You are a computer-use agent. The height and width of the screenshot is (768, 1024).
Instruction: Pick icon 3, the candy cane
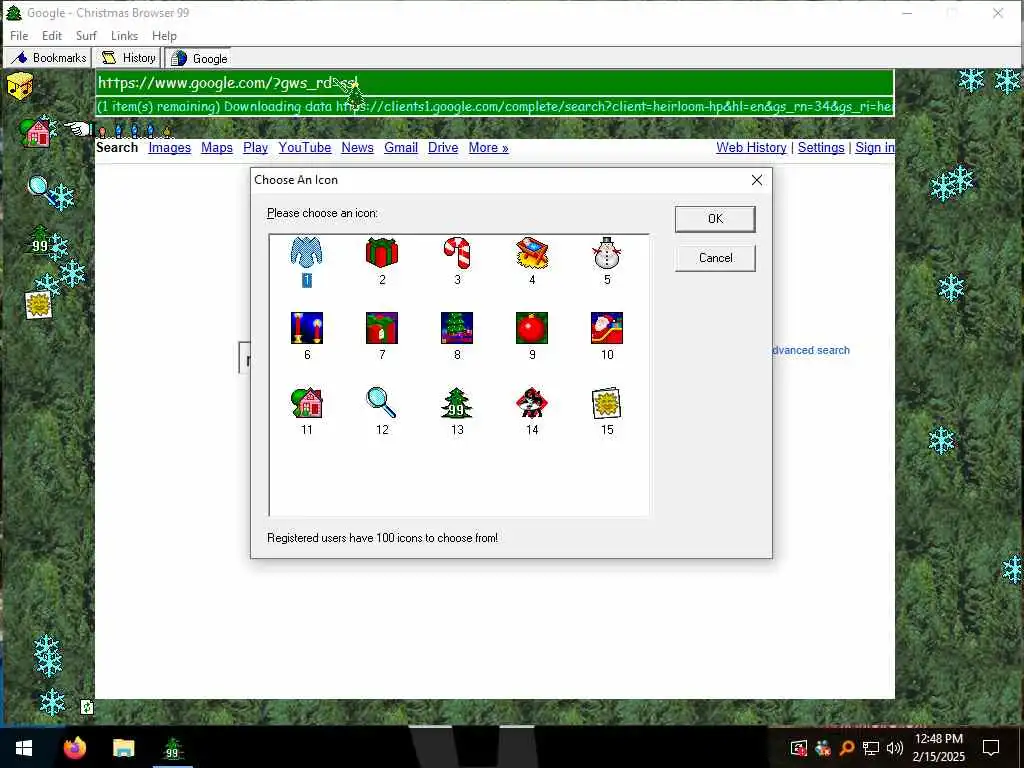[x=457, y=253]
